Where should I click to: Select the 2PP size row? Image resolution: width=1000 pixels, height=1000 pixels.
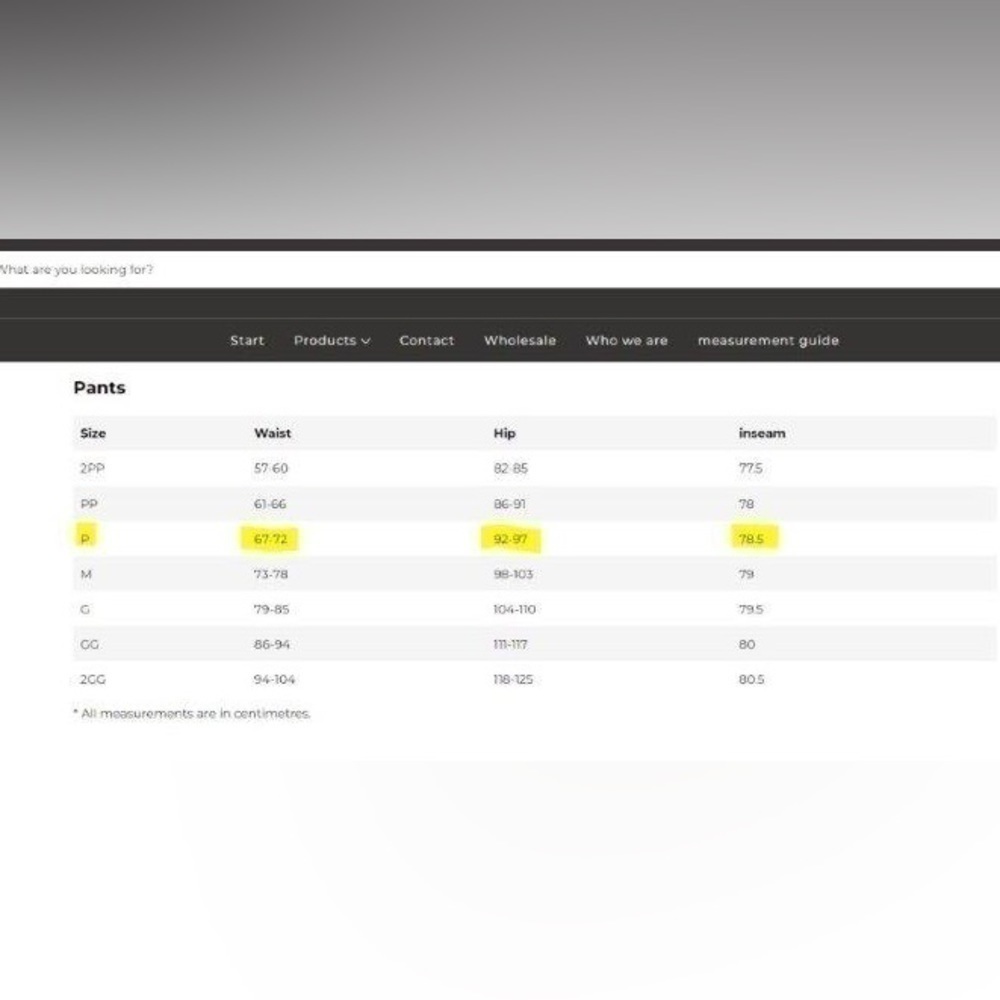tap(534, 468)
